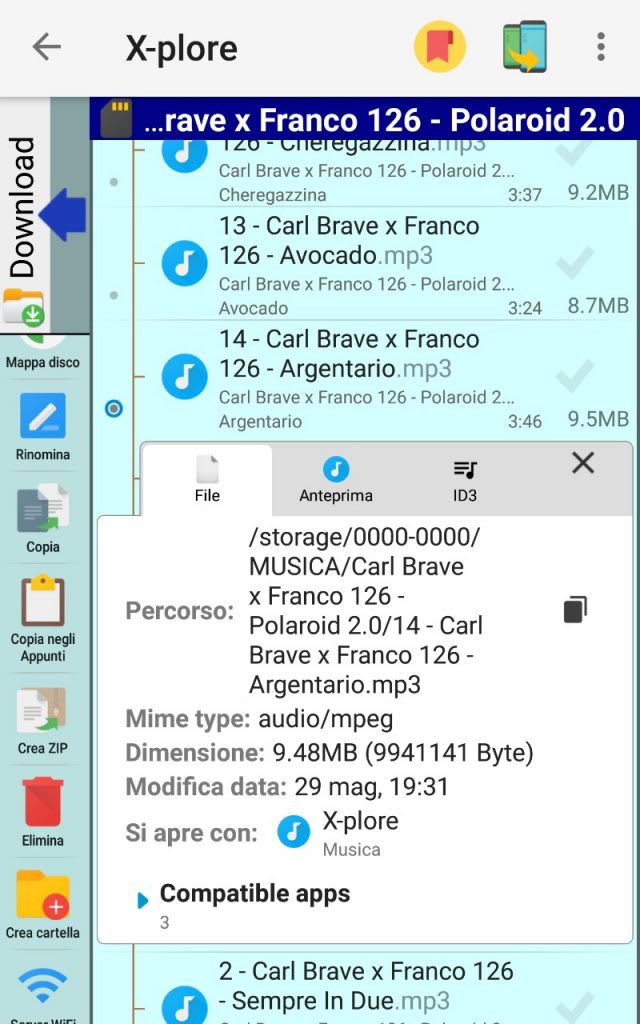This screenshot has height=1024, width=640.
Task: Open the phone-to-phone file transfer icon
Action: click(x=524, y=46)
